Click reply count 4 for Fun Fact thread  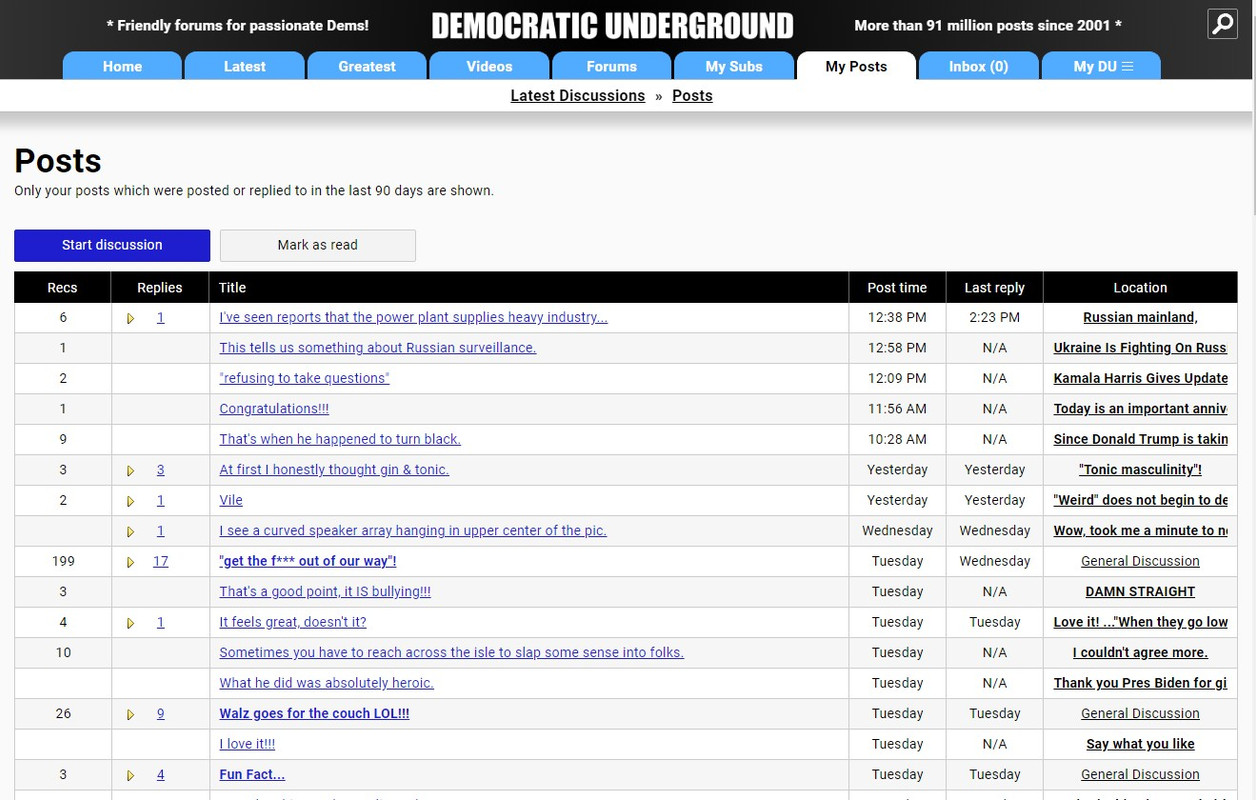(161, 775)
